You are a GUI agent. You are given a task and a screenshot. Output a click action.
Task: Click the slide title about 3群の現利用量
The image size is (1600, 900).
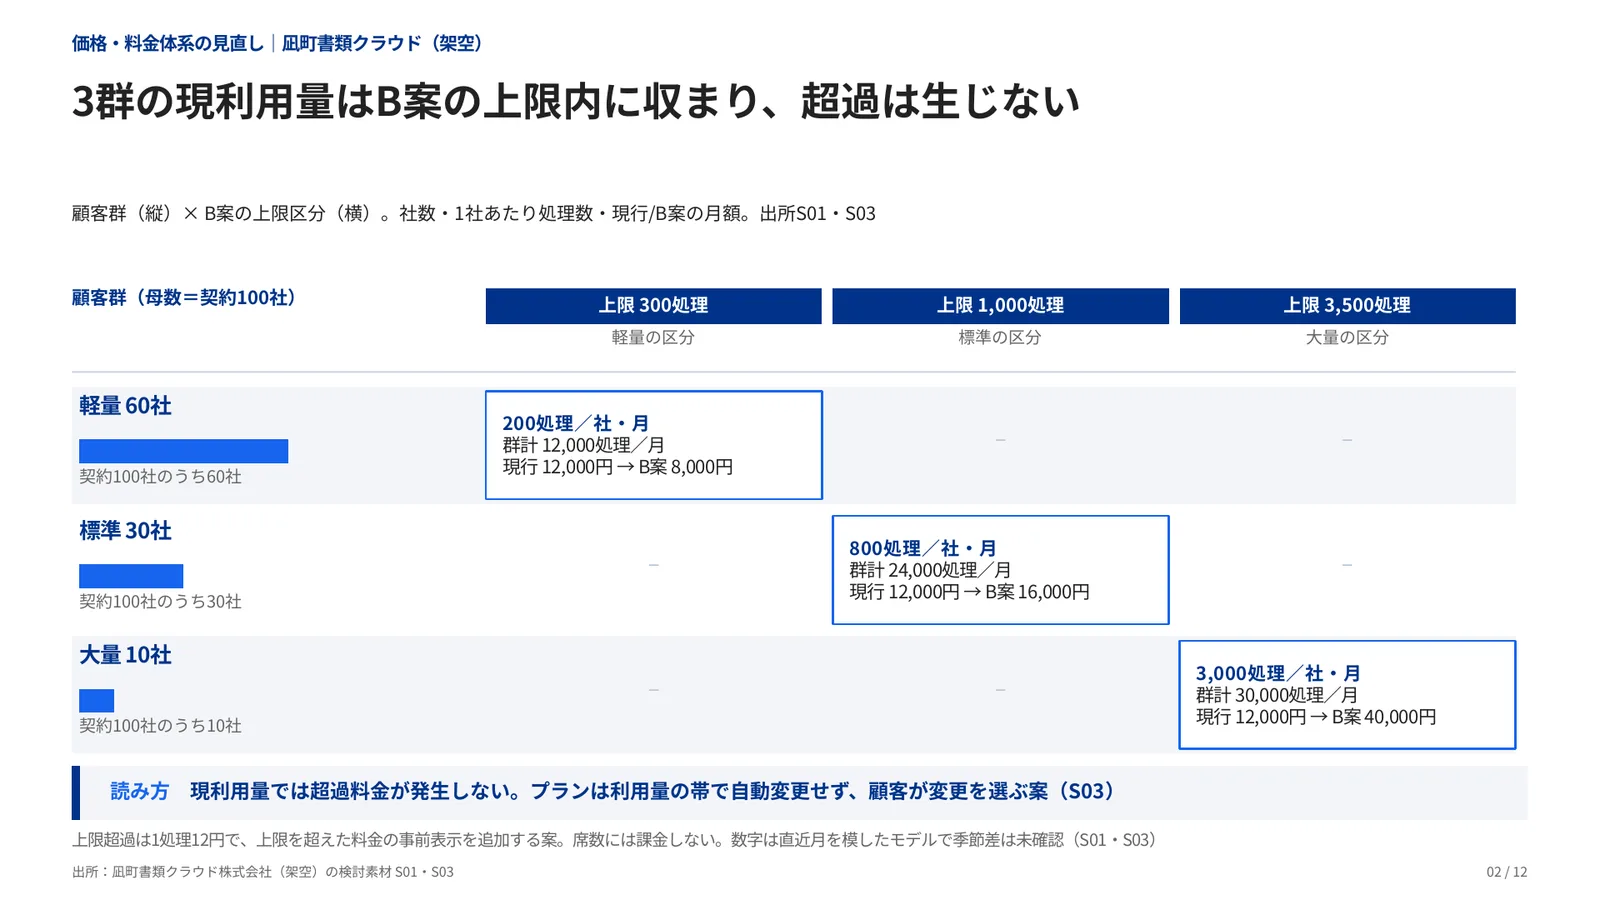[x=576, y=101]
